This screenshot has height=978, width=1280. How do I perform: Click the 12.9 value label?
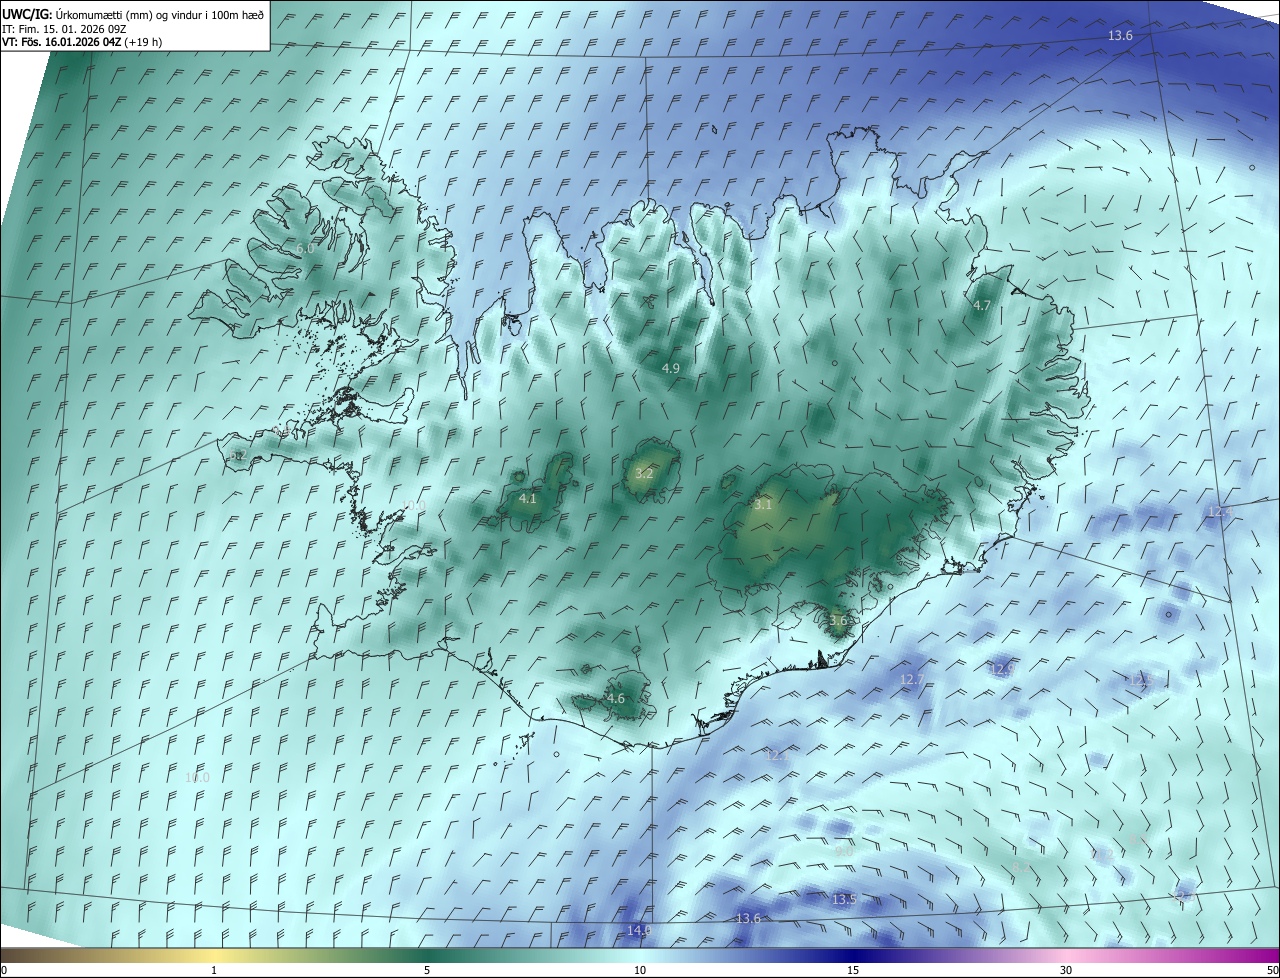[x=1001, y=669]
